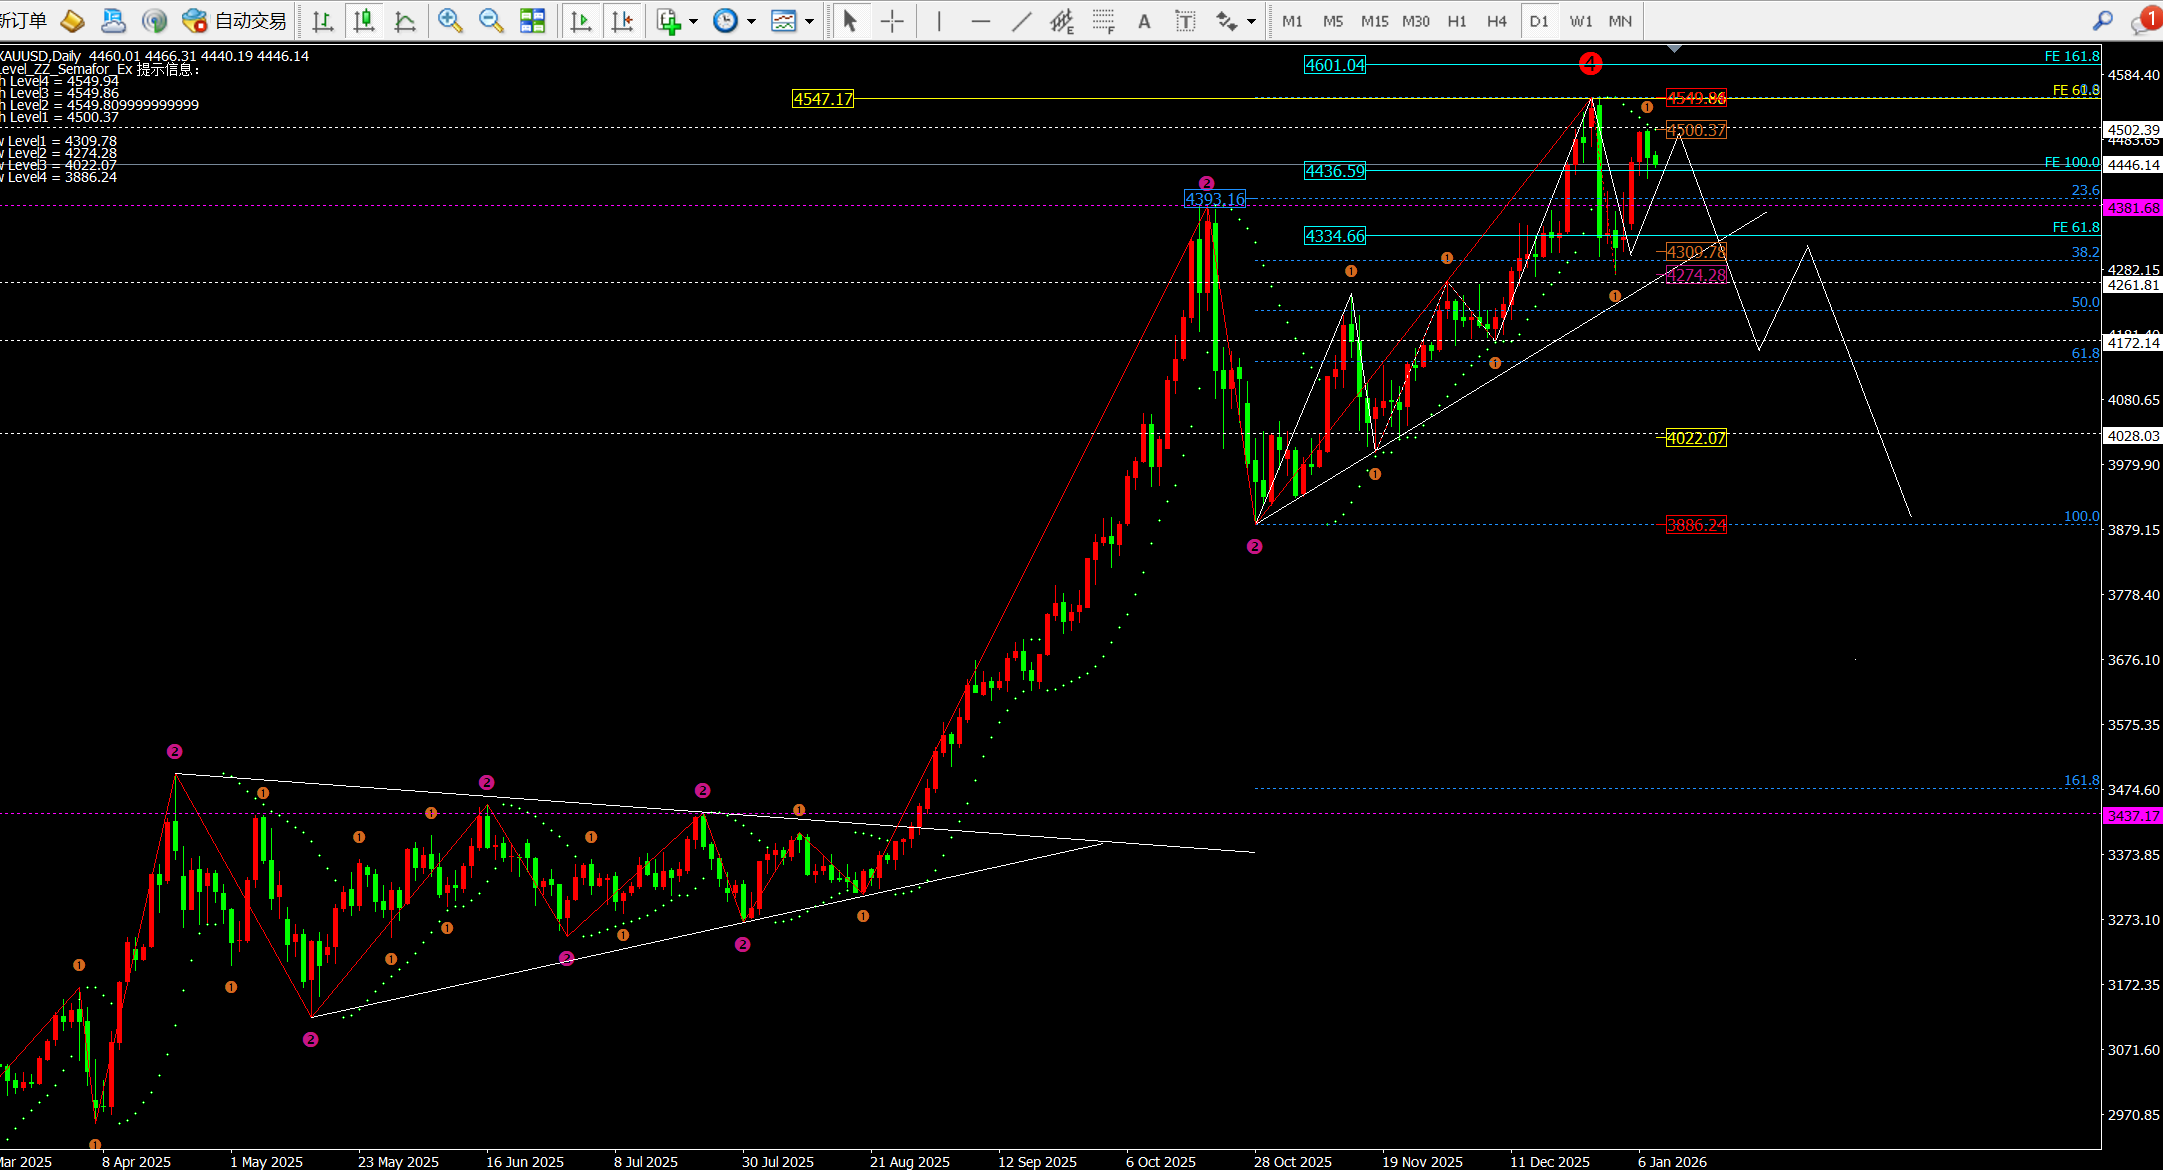
Task: Toggle the chart shift button
Action: click(622, 20)
